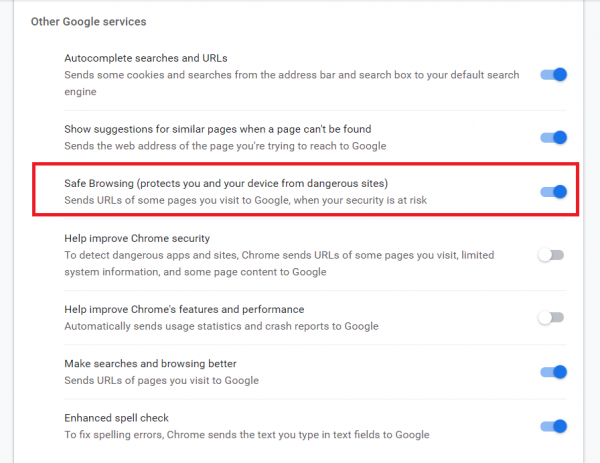Click the "Make searches and browsing better" title

click(x=150, y=364)
